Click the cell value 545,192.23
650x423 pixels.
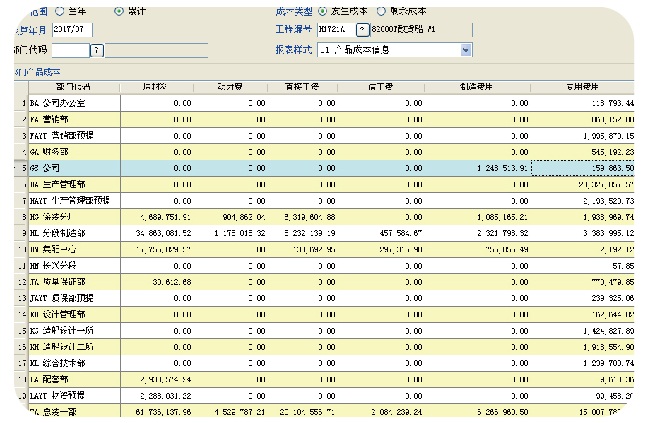(613, 152)
